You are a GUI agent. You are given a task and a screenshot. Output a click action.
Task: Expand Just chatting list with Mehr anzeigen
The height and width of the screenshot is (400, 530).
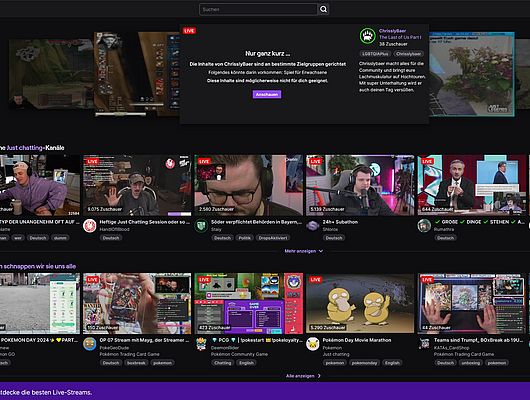point(304,251)
